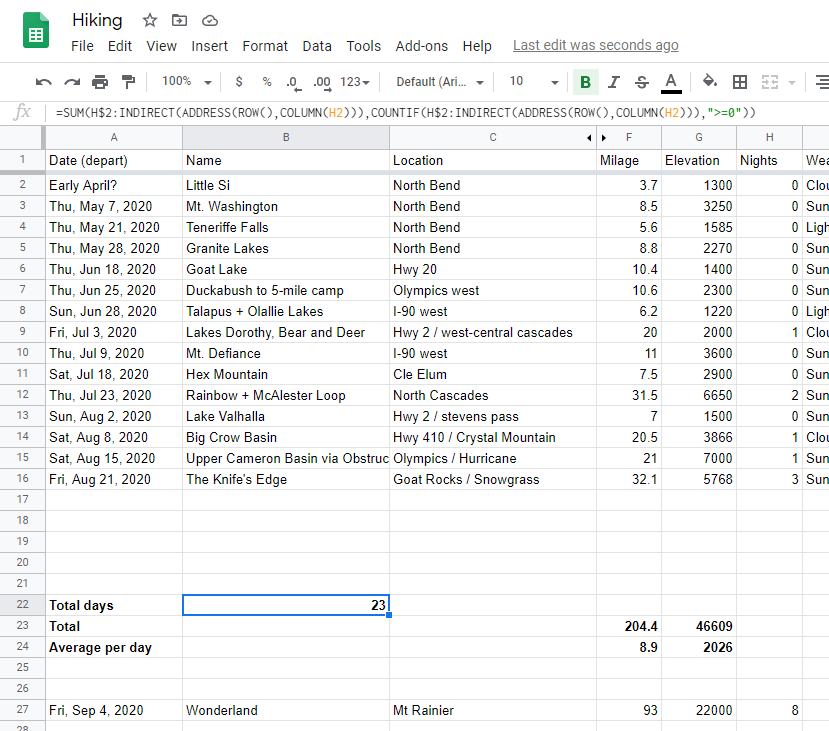
Task: Click the Google Sheets home logo
Action: click(36, 30)
